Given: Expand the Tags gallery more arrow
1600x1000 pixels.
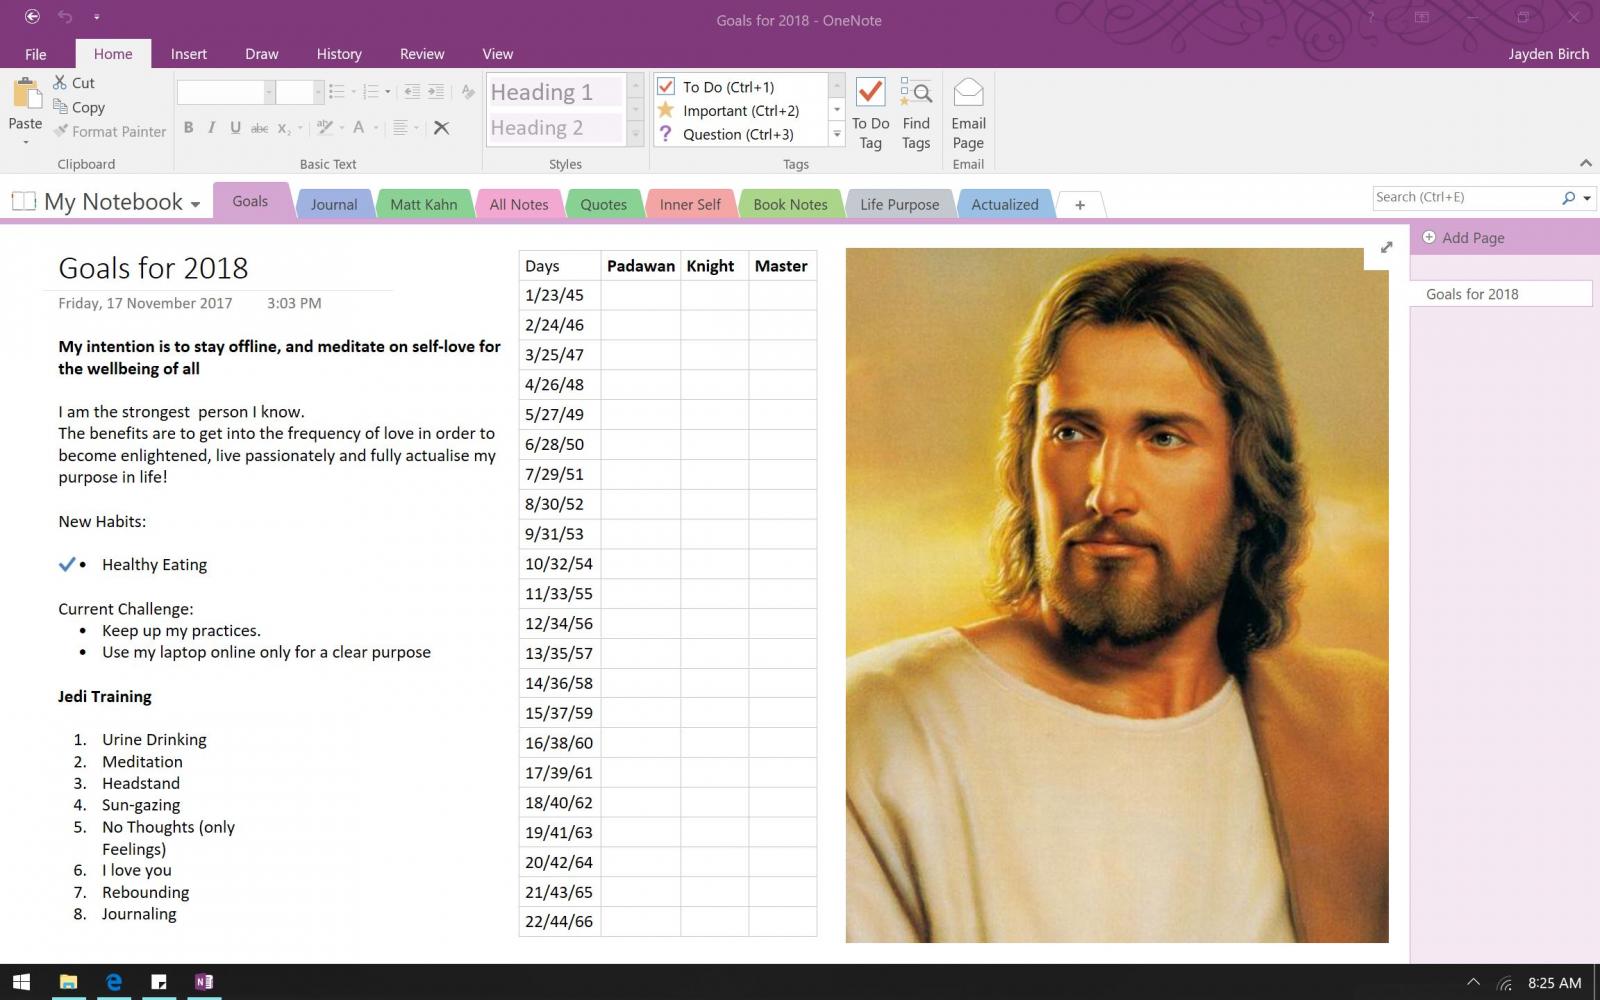Looking at the screenshot, I should tap(837, 134).
